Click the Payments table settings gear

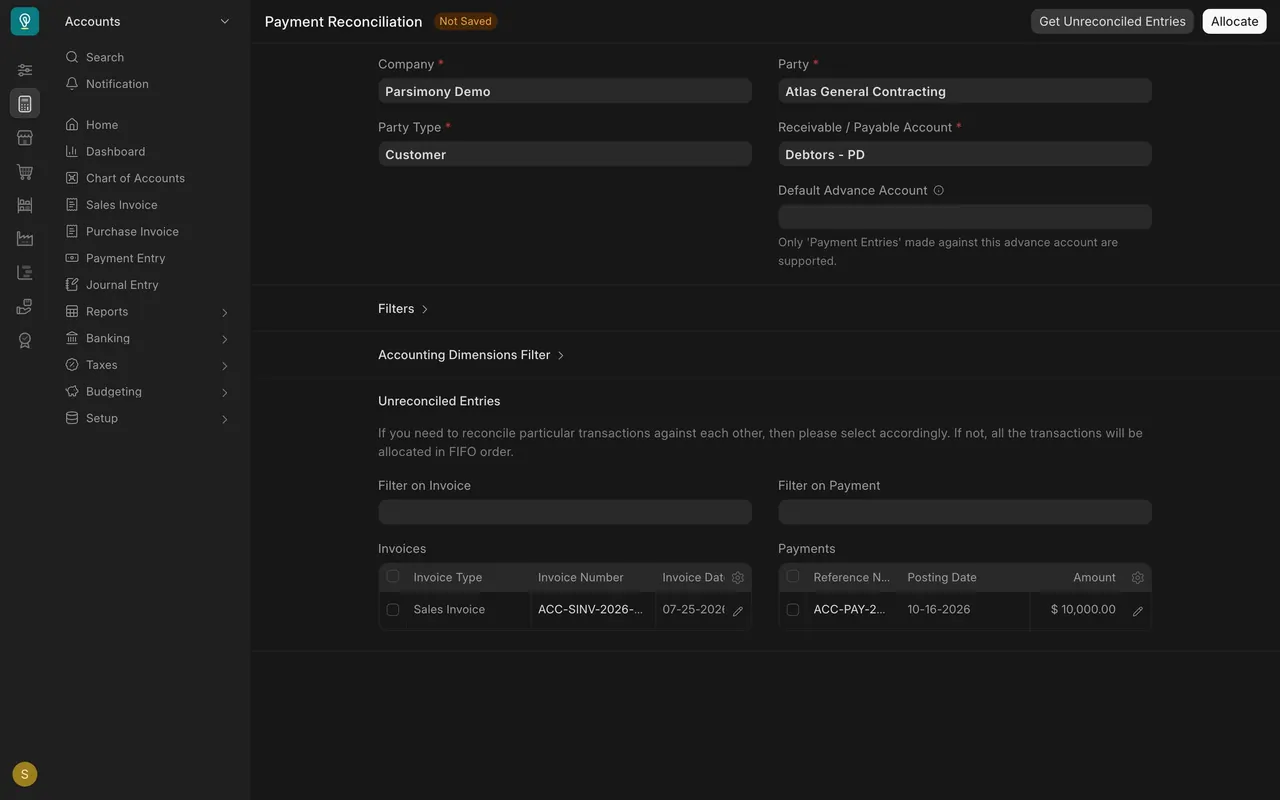pos(1137,578)
